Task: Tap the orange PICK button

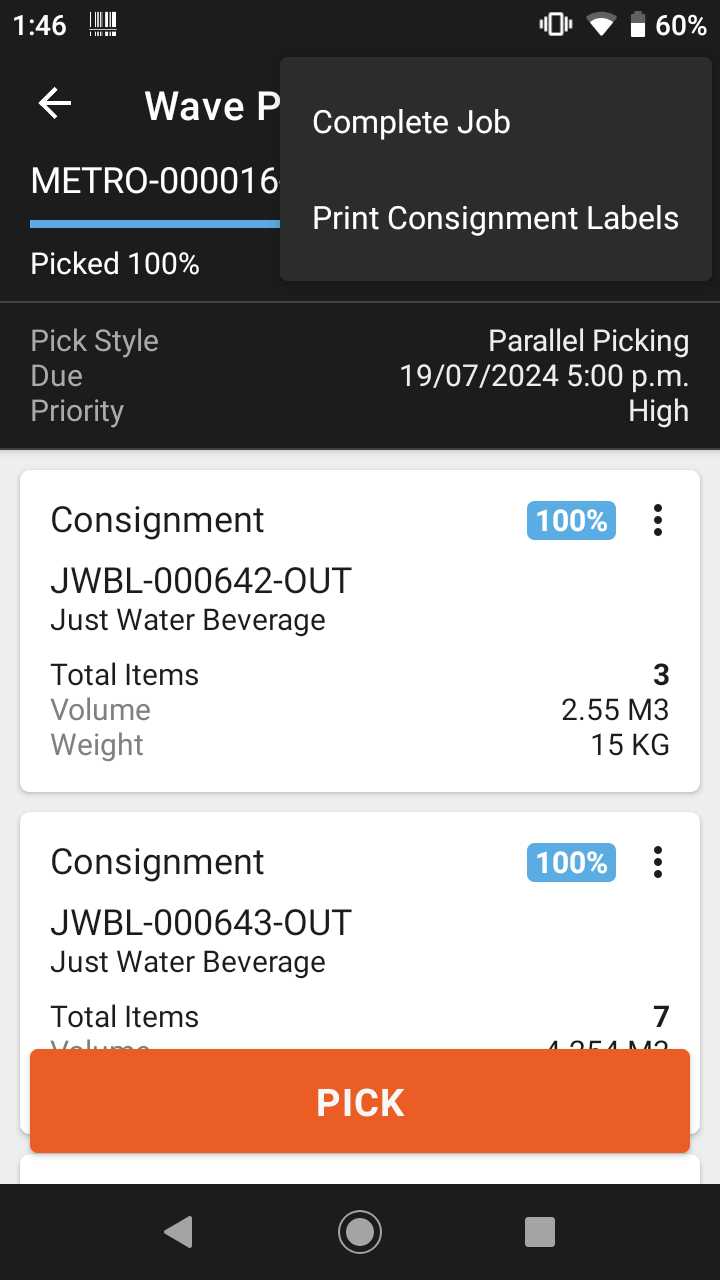Action: pyautogui.click(x=360, y=1101)
